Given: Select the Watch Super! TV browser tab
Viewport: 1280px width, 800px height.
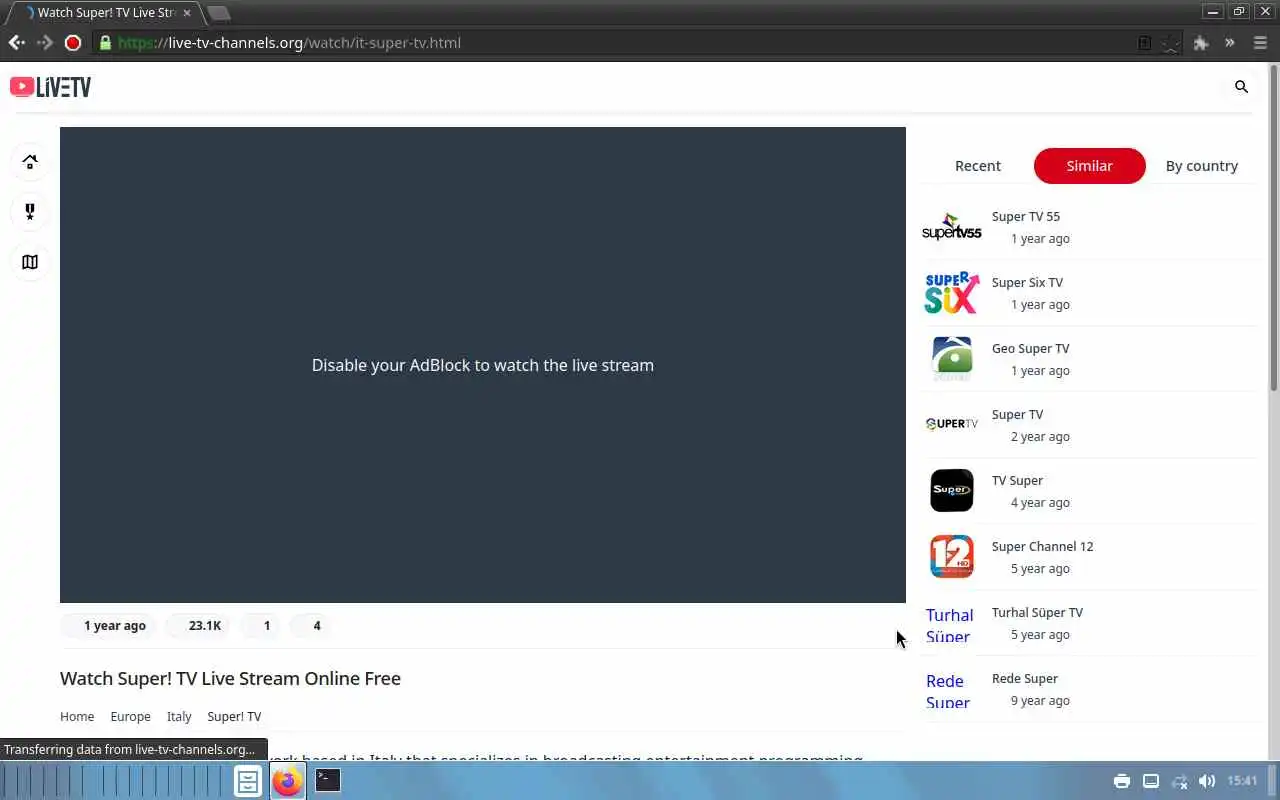Looking at the screenshot, I should pyautogui.click(x=106, y=13).
